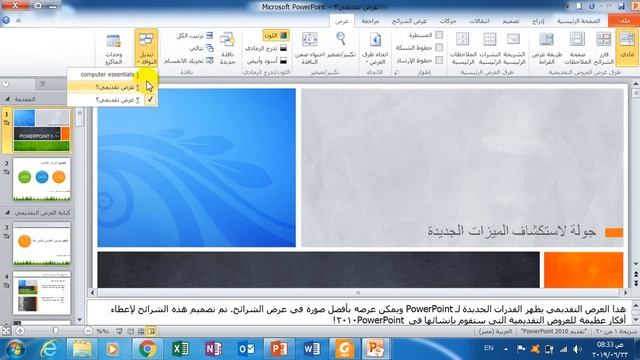Viewport: 640px width, 360px height.
Task: Open the Home ribbon tab
Action: (578, 21)
